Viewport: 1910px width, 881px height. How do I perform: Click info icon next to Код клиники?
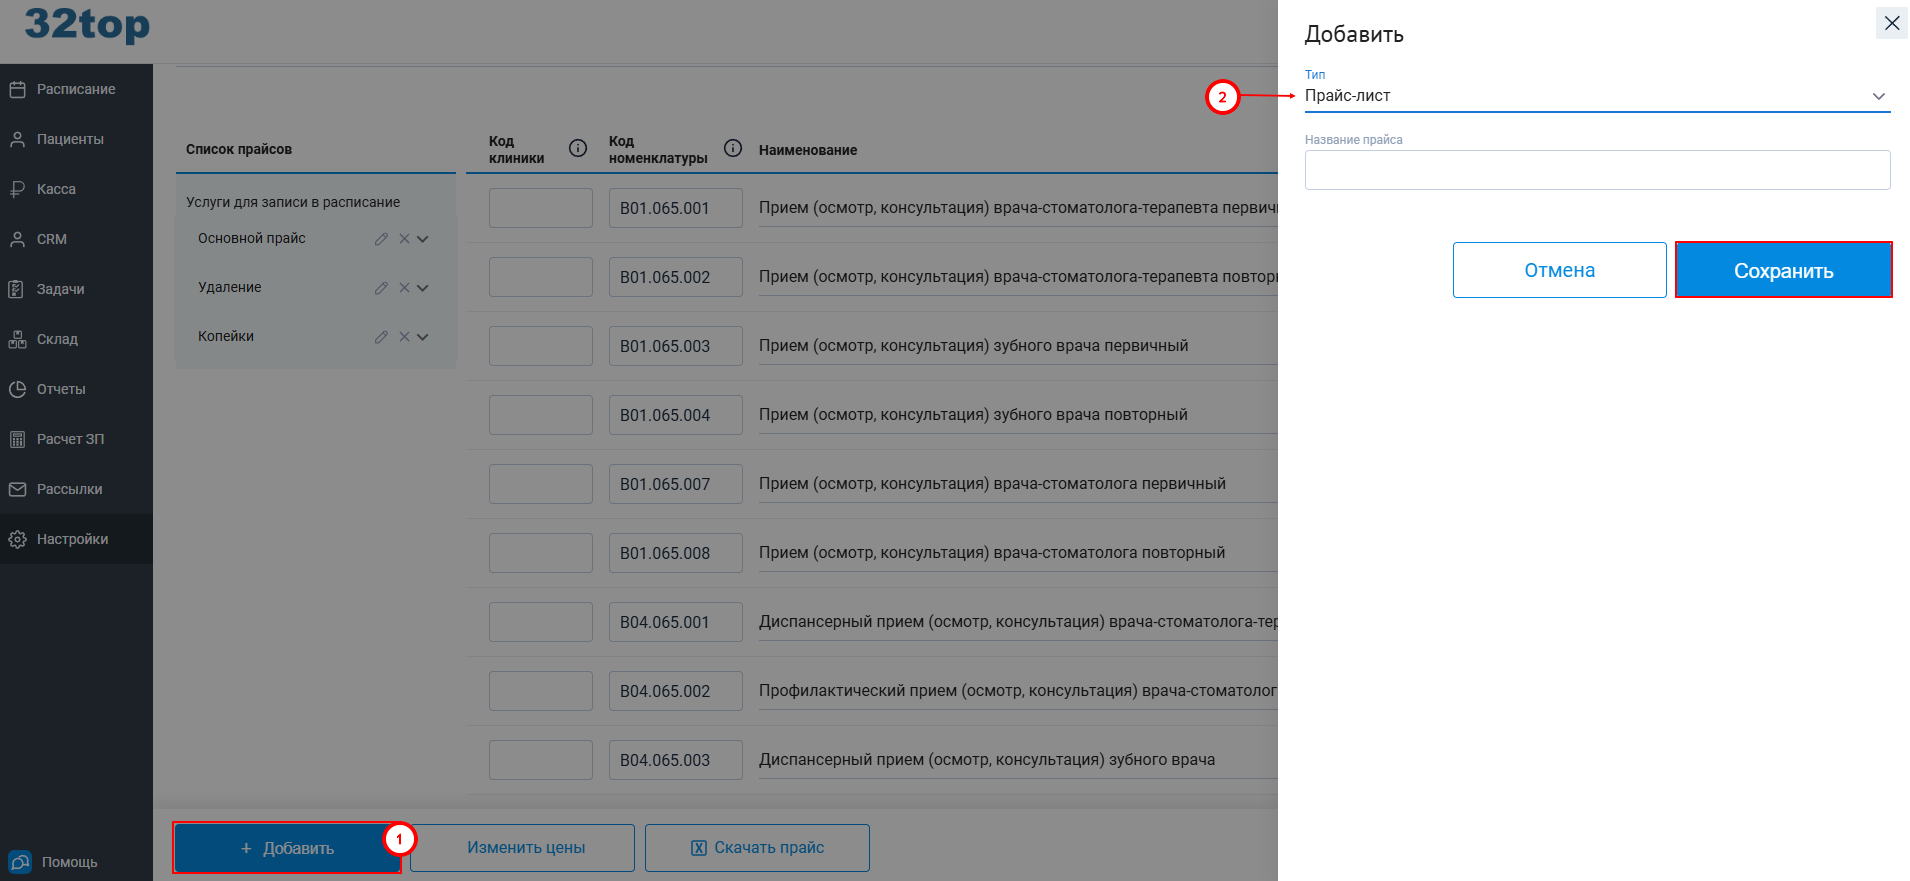coord(578,149)
